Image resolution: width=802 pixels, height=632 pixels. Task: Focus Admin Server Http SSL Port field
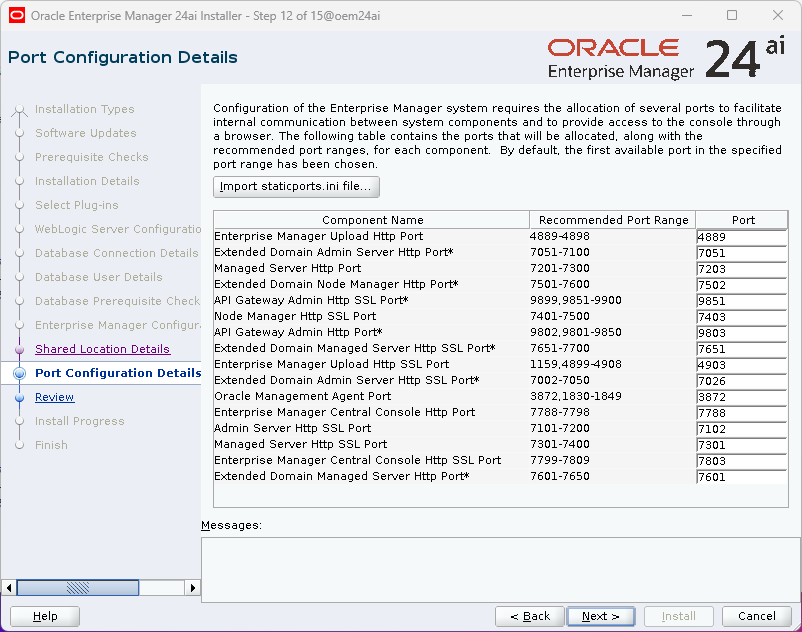(x=741, y=429)
